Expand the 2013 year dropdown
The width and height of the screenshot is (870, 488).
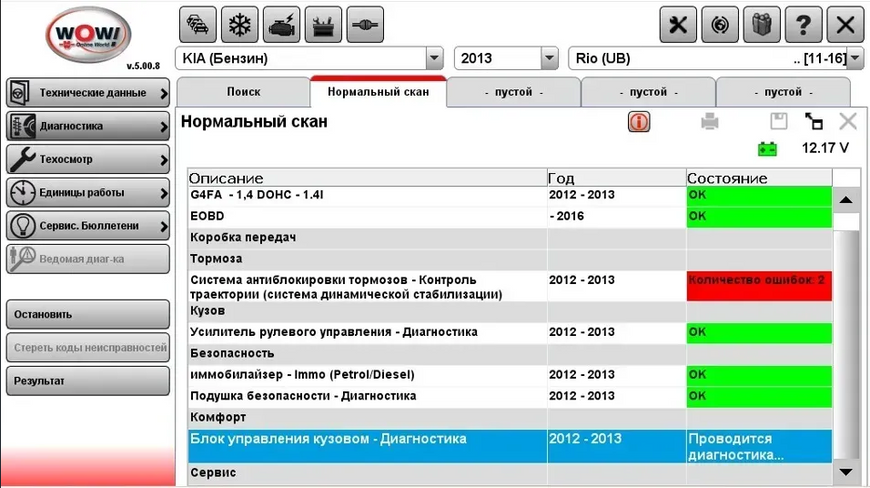[x=549, y=58]
